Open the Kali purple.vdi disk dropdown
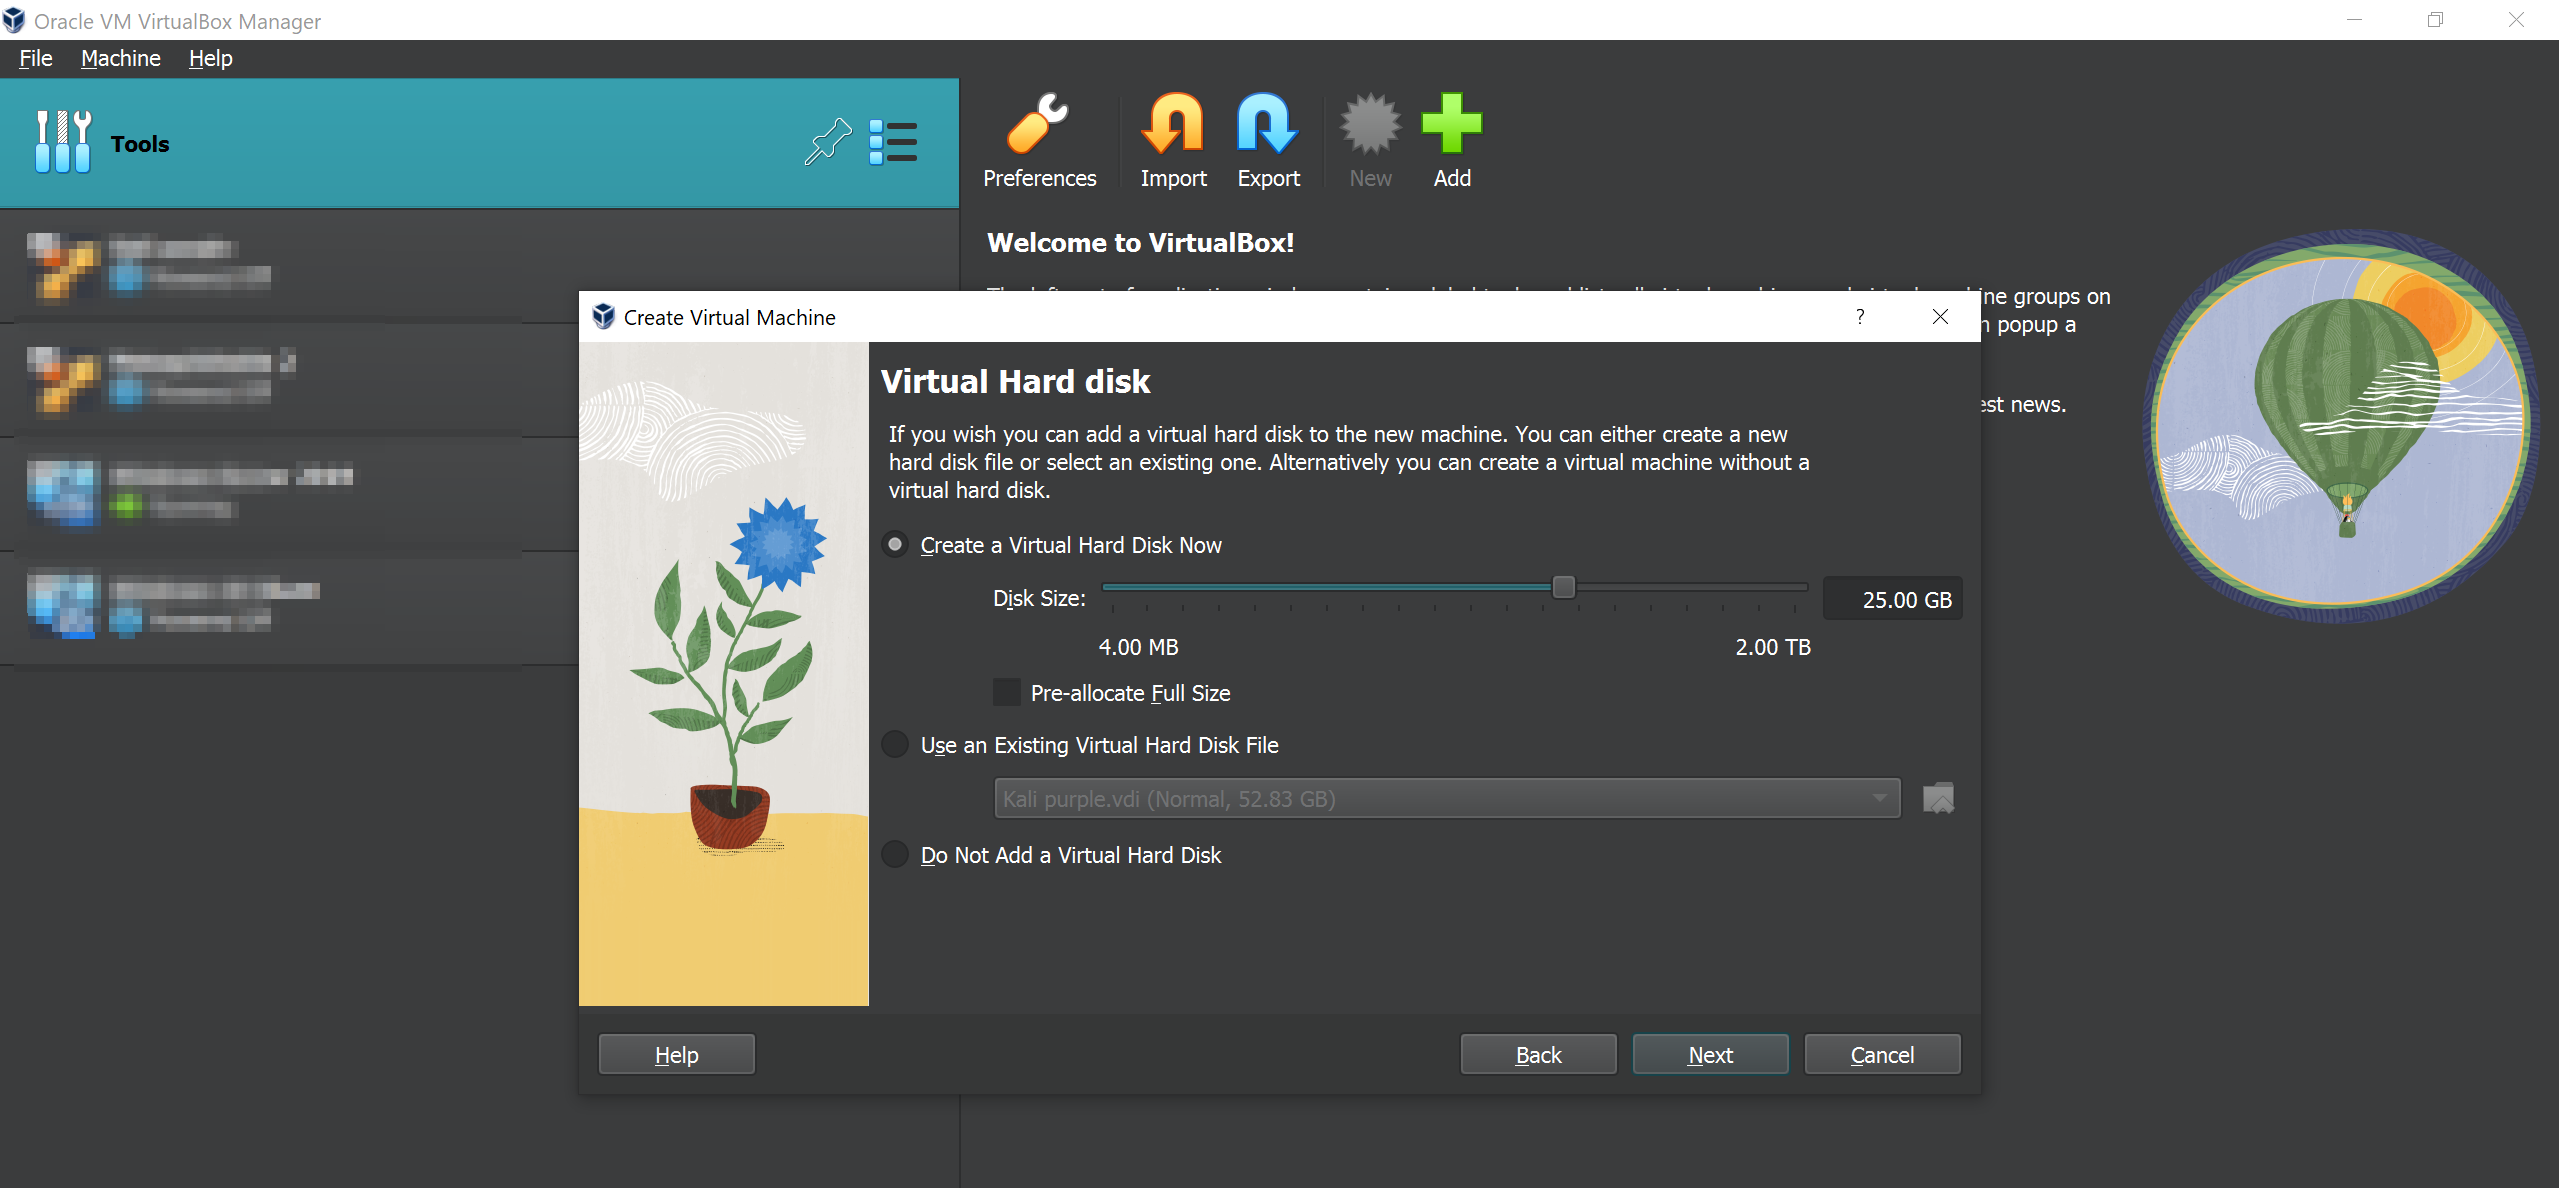Image resolution: width=2559 pixels, height=1188 pixels. coord(1447,798)
